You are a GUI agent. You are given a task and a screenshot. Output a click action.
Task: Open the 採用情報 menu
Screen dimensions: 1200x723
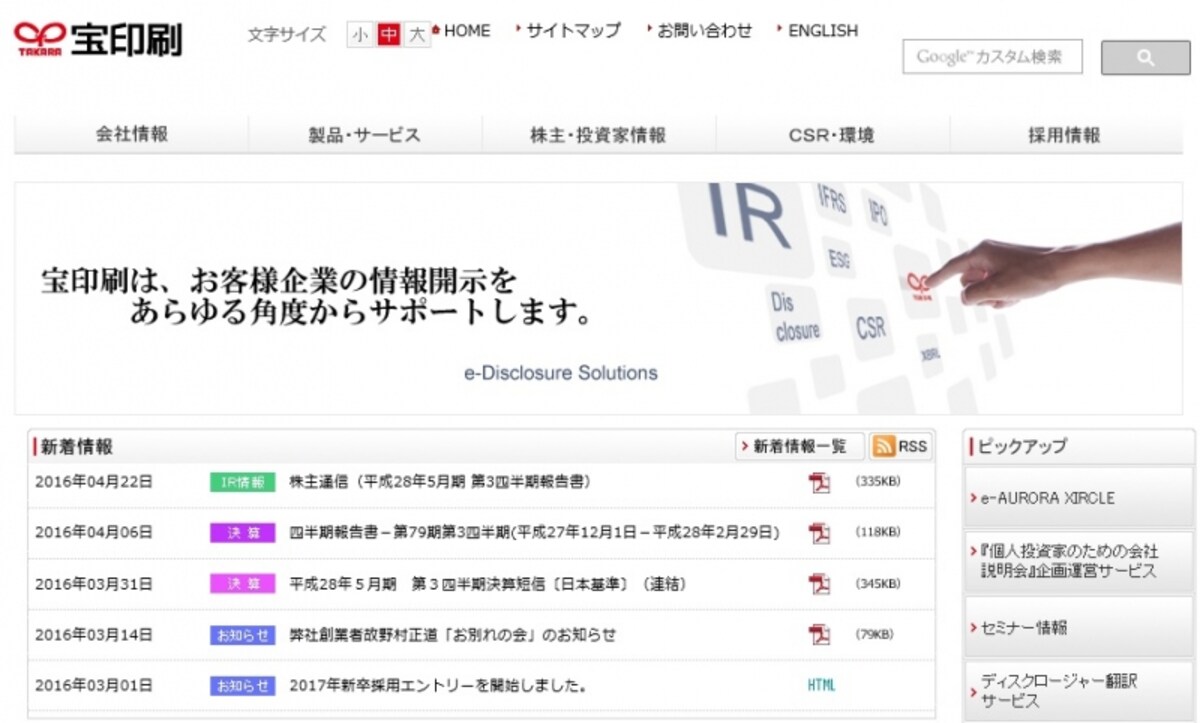coord(1065,135)
